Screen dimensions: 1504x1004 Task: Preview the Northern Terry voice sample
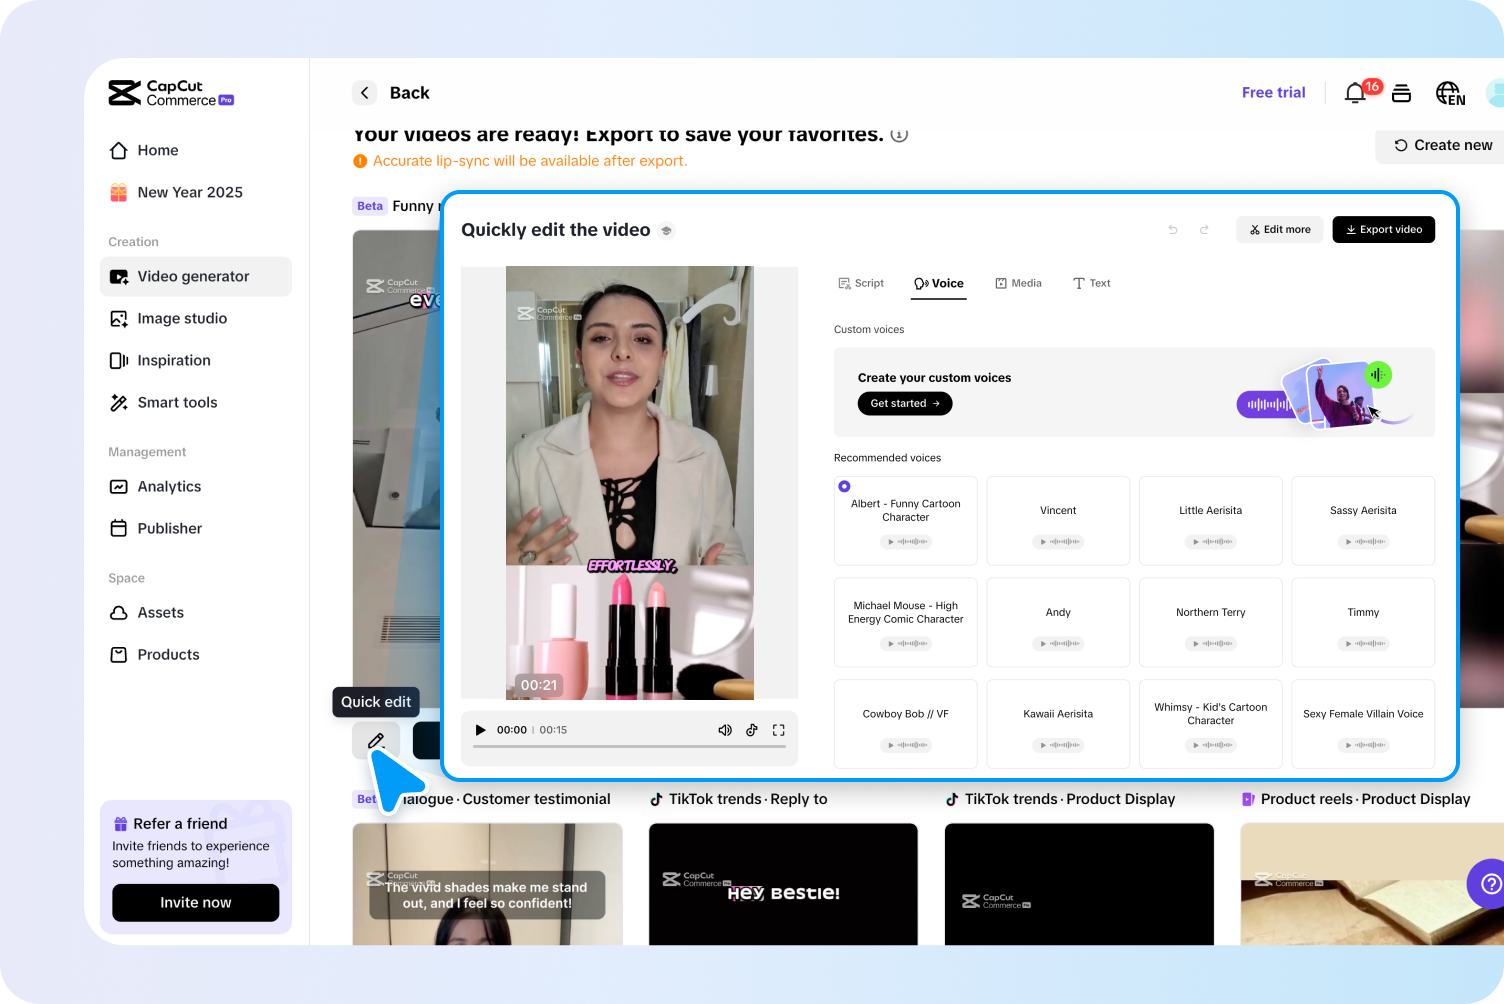[x=1211, y=644]
